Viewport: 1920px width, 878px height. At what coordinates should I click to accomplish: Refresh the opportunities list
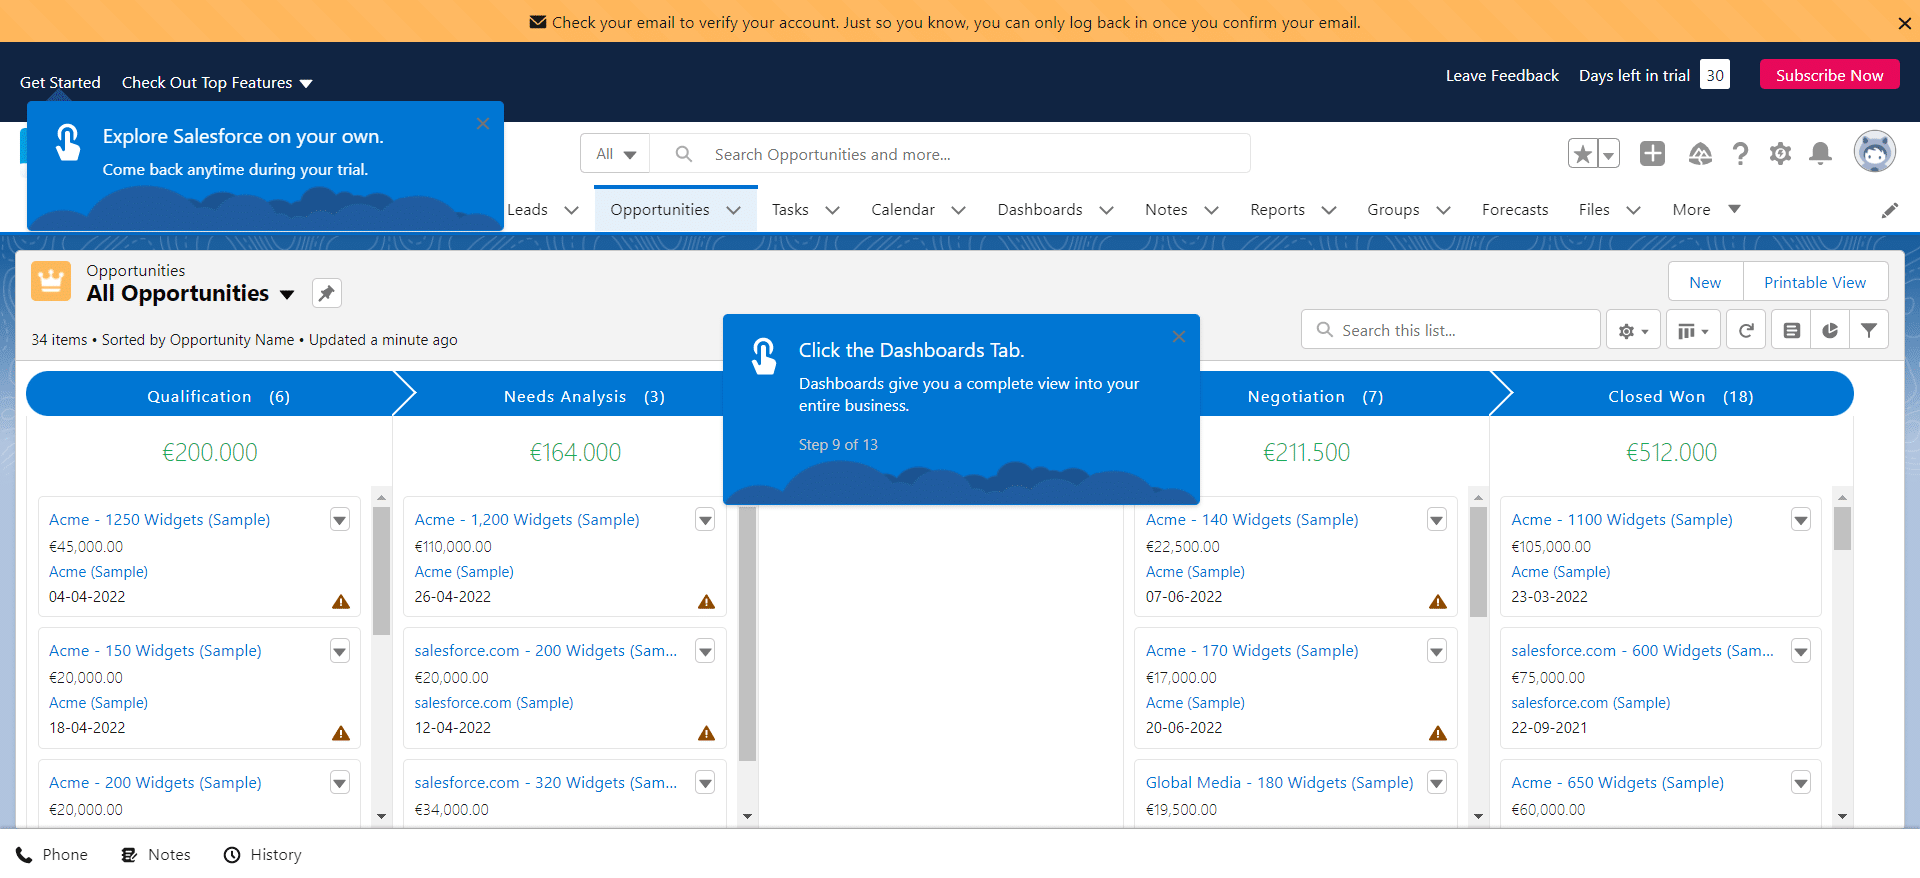[1746, 330]
